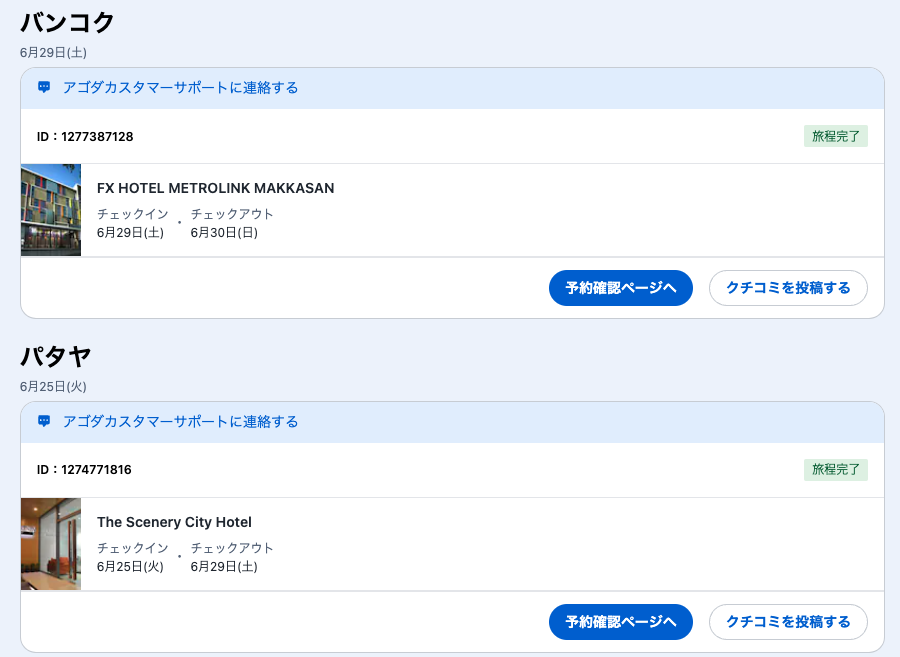Click chat icon in Bangkok booking banner
The width and height of the screenshot is (900, 657).
point(44,88)
